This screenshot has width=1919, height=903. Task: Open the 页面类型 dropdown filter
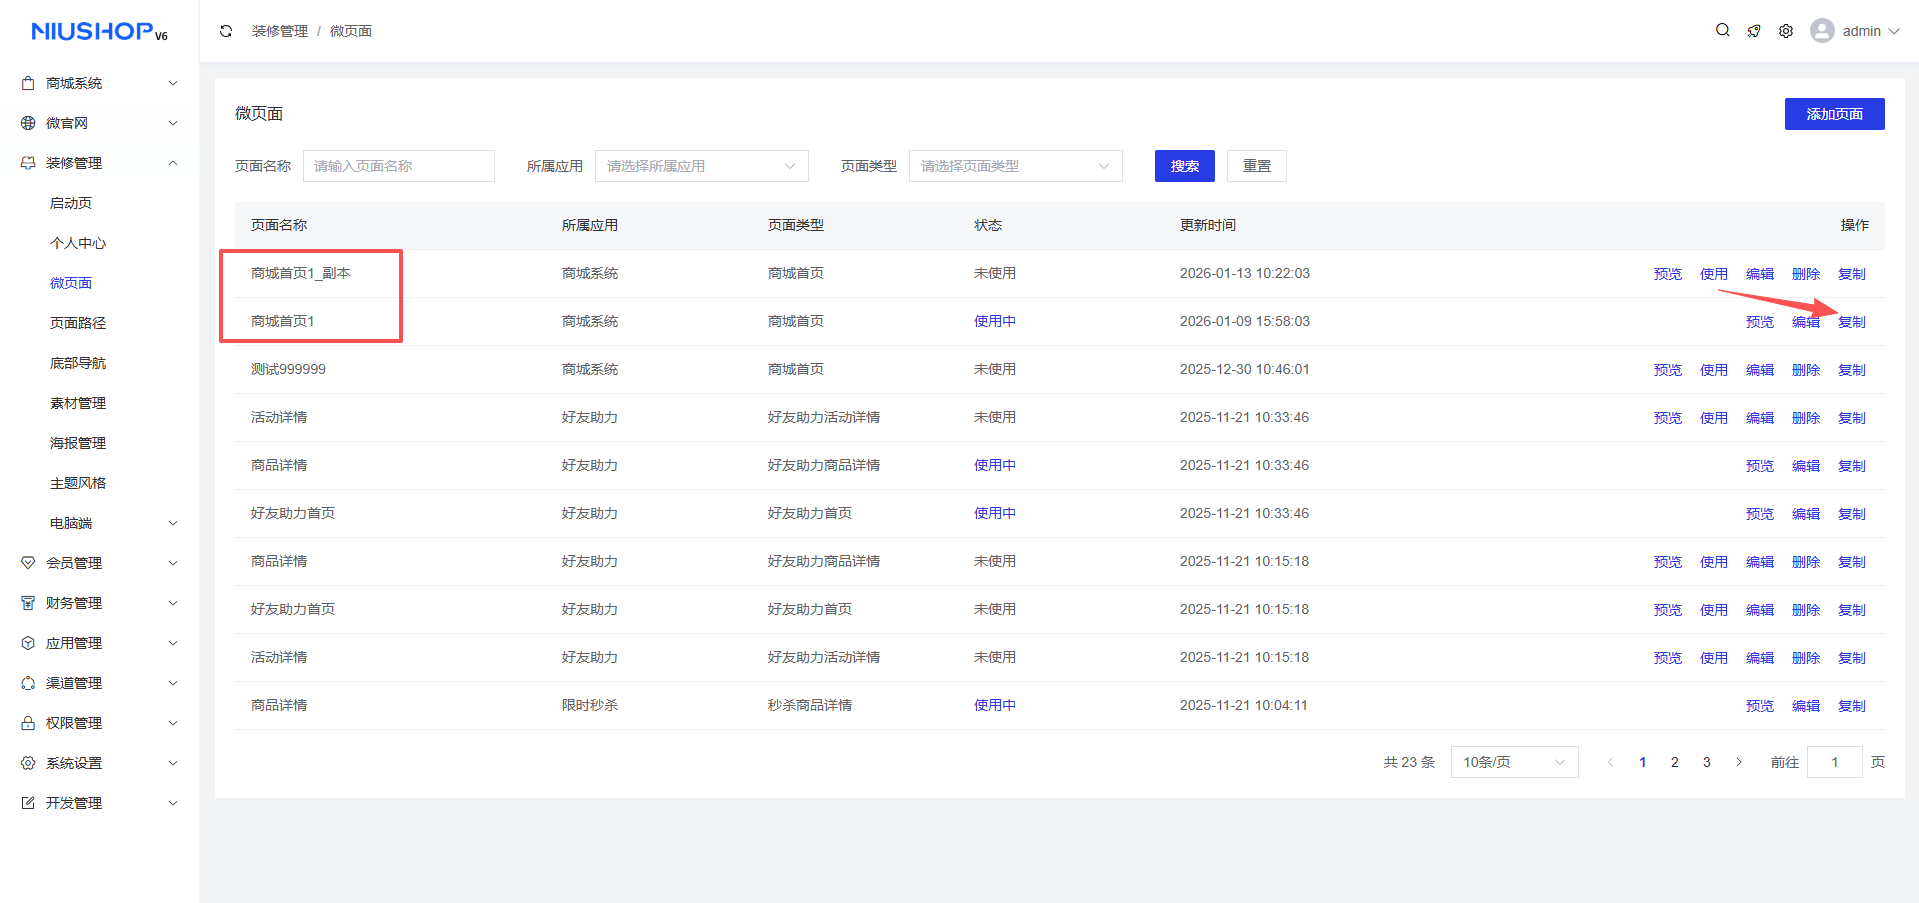point(1015,166)
